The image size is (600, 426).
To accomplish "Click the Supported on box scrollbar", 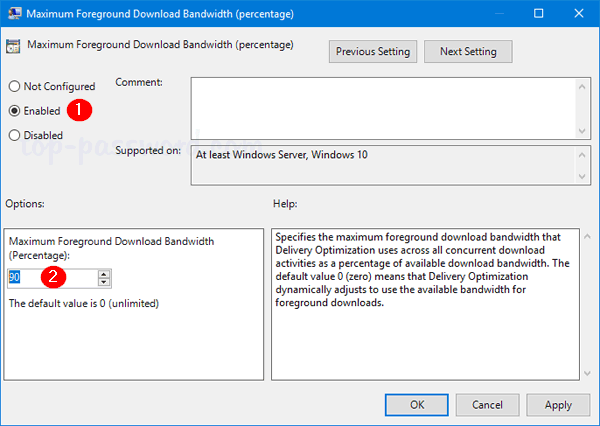I will [x=581, y=165].
